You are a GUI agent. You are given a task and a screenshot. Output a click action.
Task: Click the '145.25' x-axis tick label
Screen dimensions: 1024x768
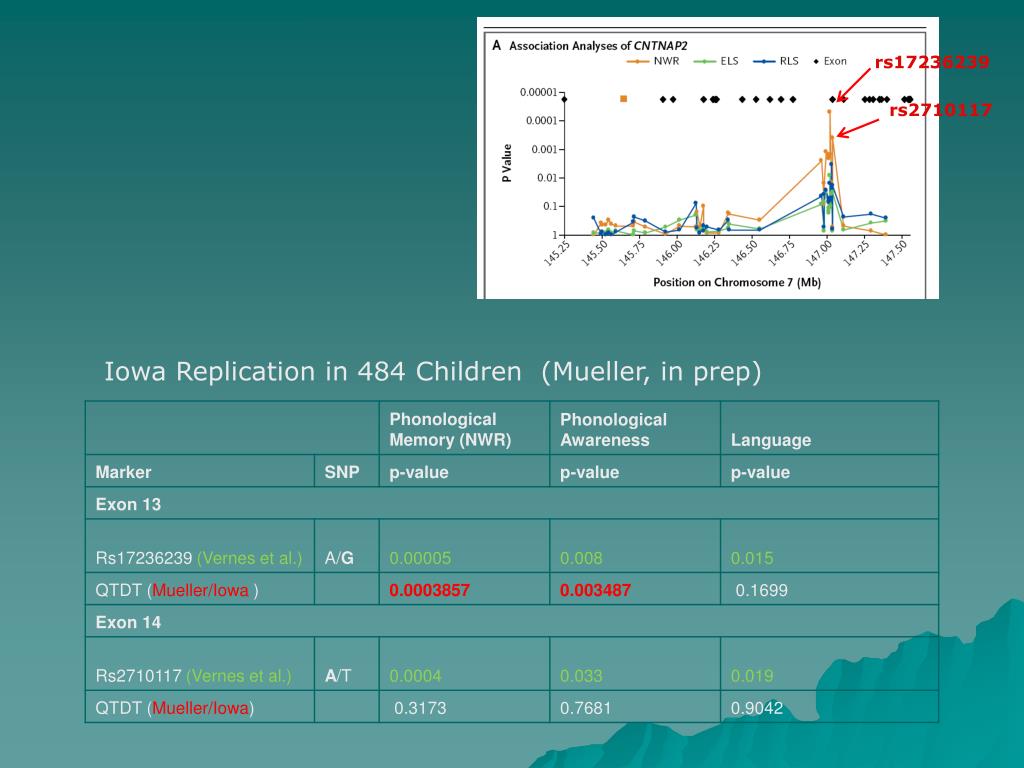(556, 253)
